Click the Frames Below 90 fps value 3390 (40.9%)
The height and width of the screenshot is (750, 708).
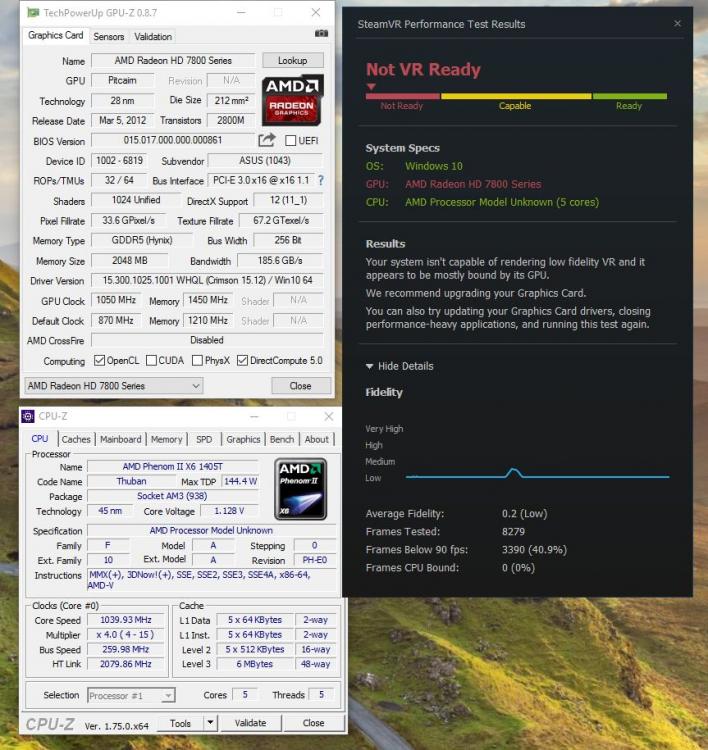click(x=534, y=550)
